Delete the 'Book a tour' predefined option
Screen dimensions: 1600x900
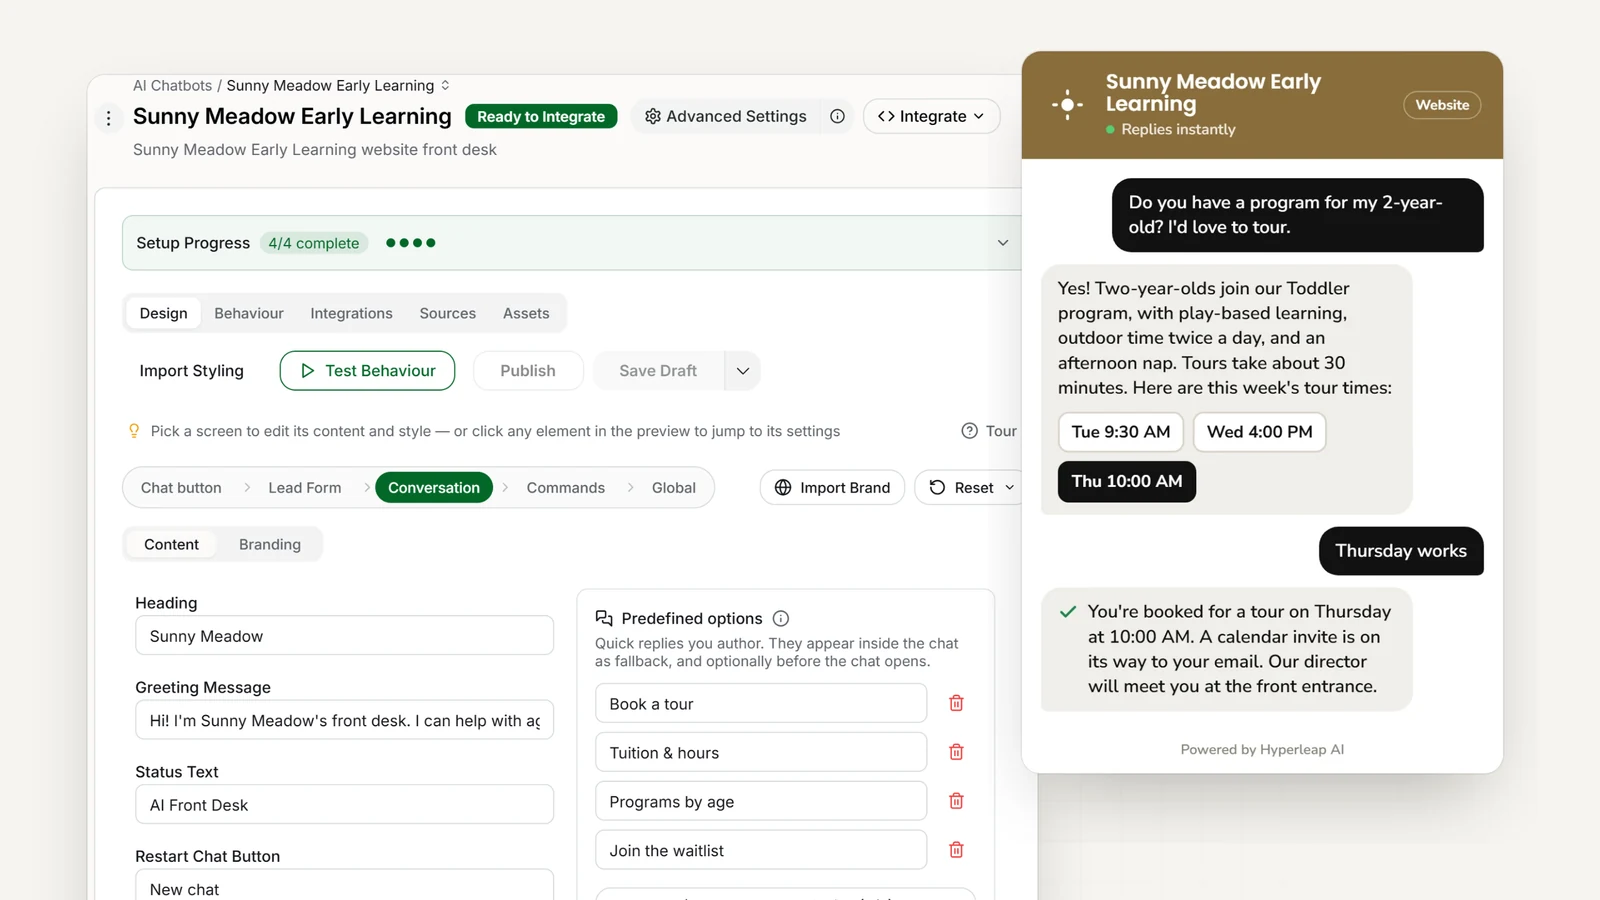pyautogui.click(x=956, y=703)
